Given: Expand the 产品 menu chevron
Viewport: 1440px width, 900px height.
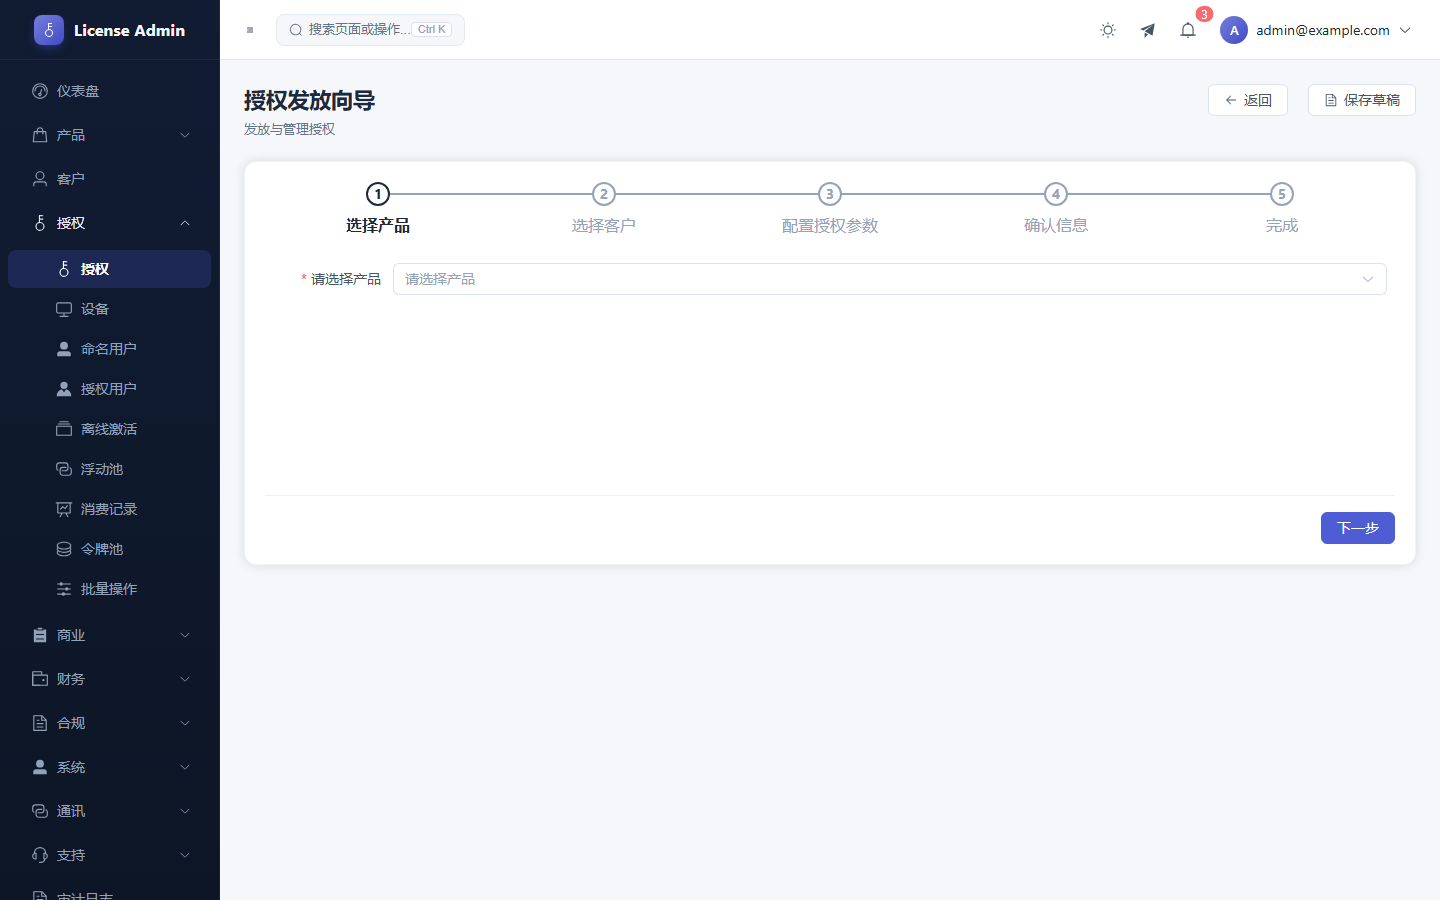Looking at the screenshot, I should pos(185,135).
